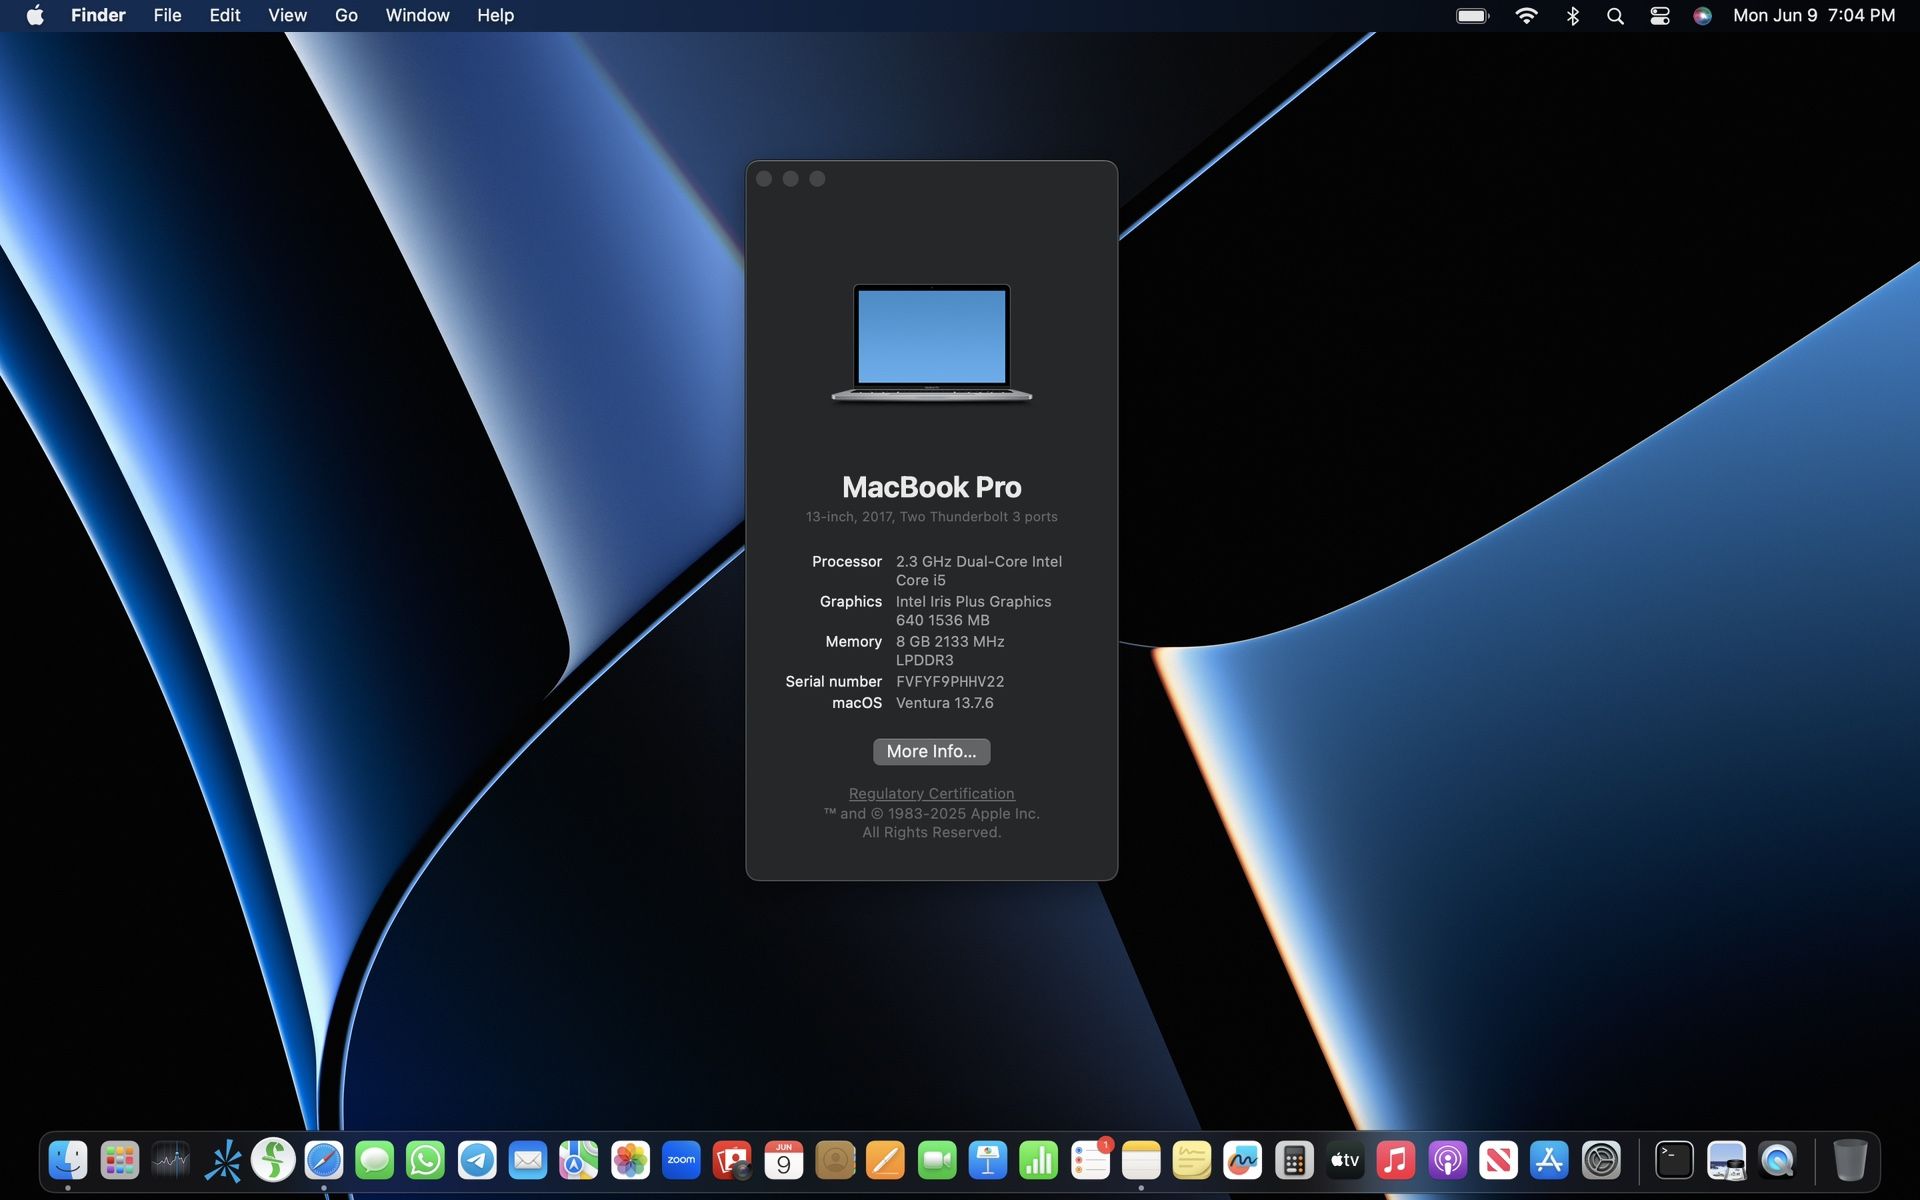Viewport: 1920px width, 1200px height.
Task: Launch Terminal from the Dock
Action: tap(1674, 1160)
